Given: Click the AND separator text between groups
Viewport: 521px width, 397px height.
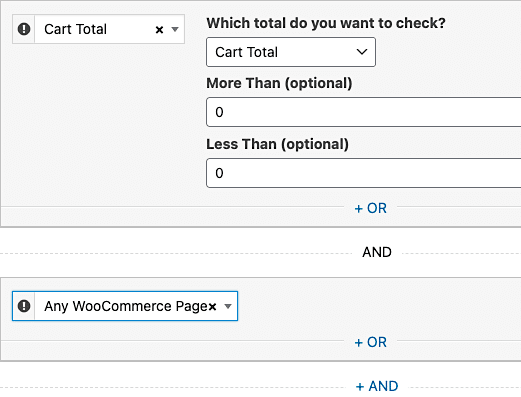Looking at the screenshot, I should [377, 252].
